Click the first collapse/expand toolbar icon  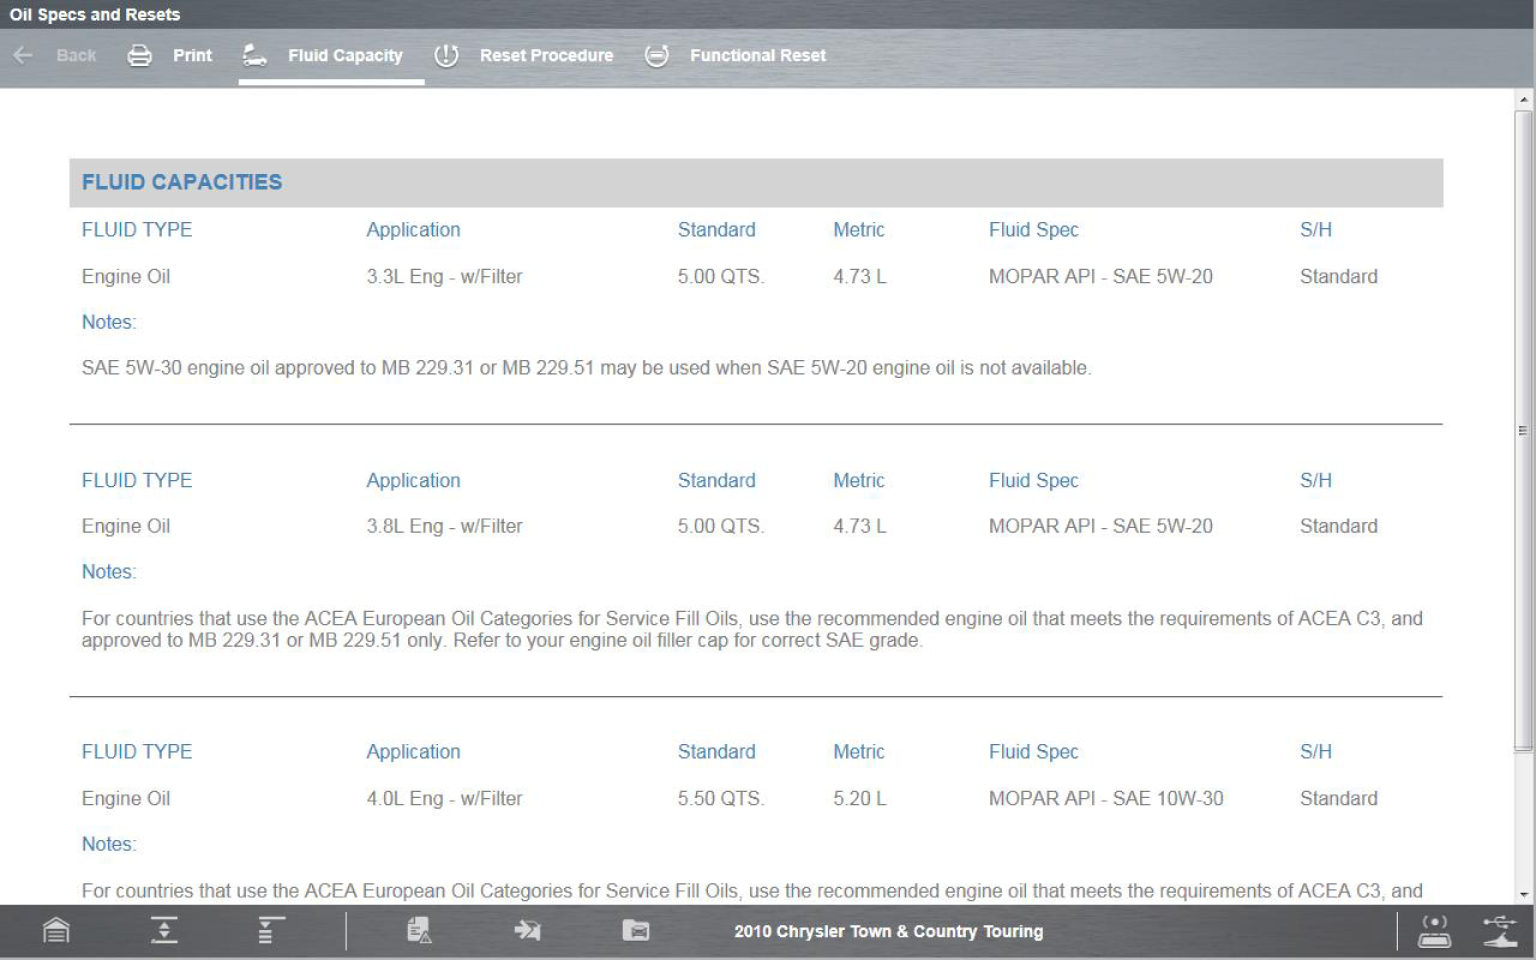(165, 931)
